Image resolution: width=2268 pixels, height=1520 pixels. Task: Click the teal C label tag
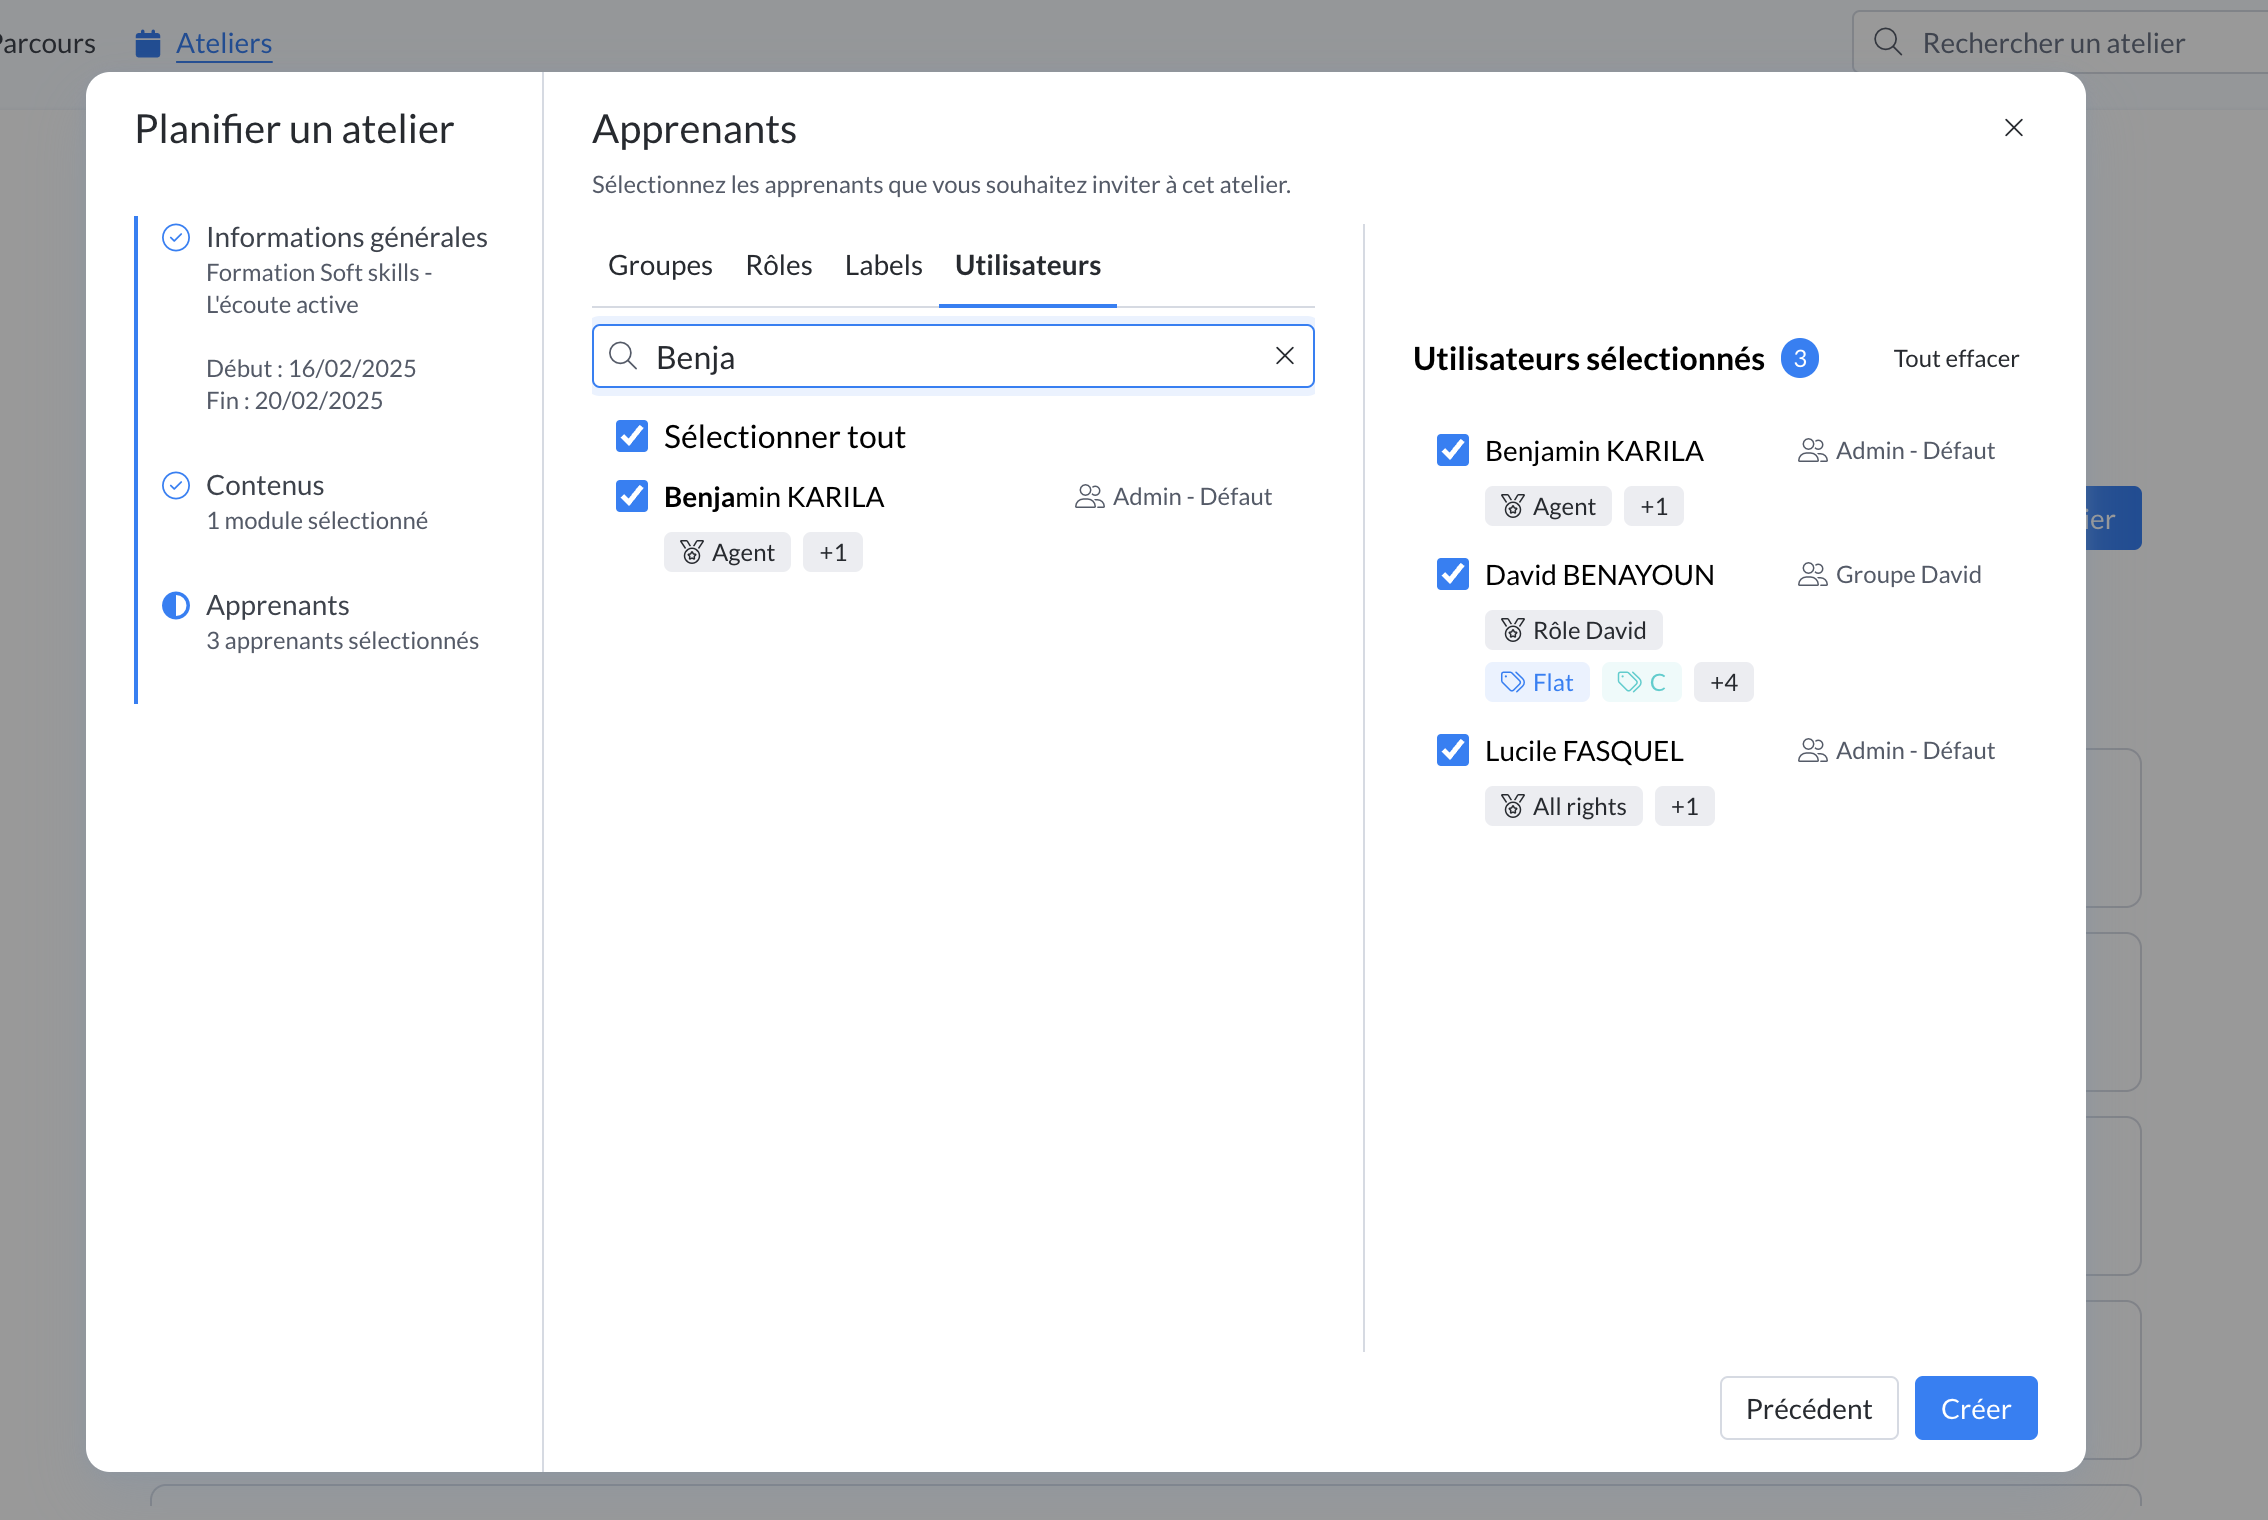[1641, 683]
